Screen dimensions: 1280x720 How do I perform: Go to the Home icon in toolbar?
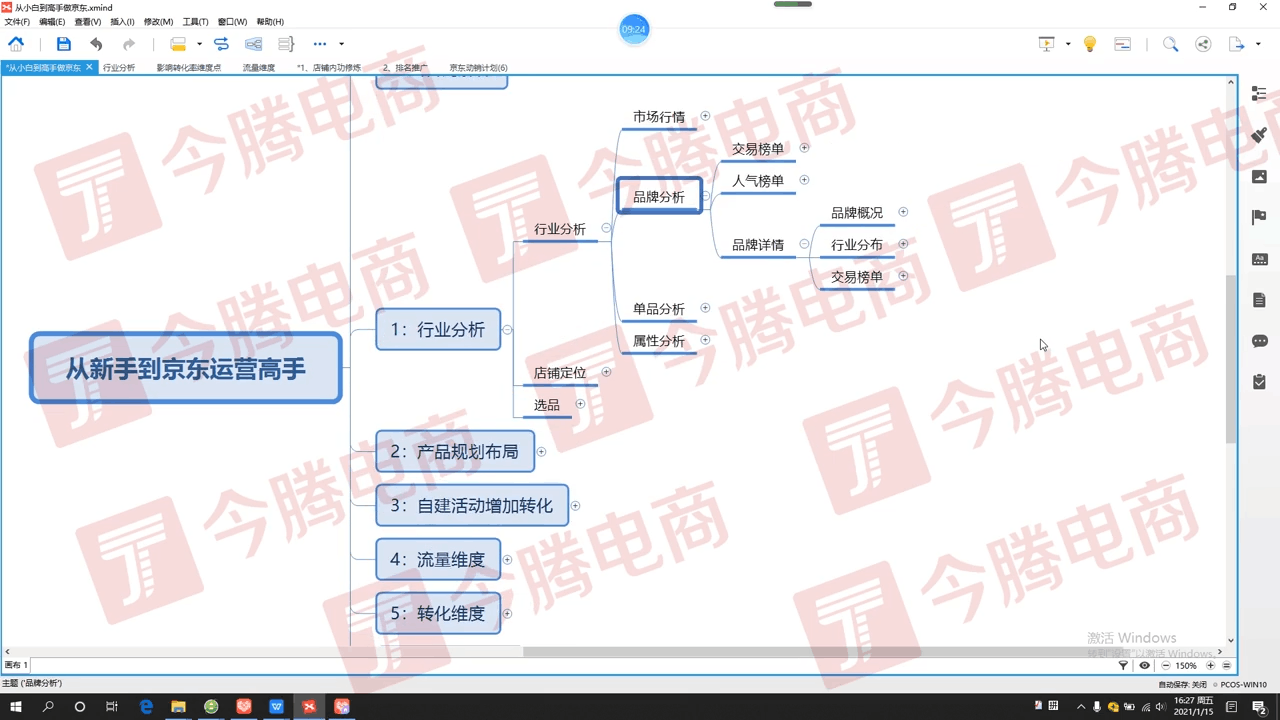tap(16, 44)
